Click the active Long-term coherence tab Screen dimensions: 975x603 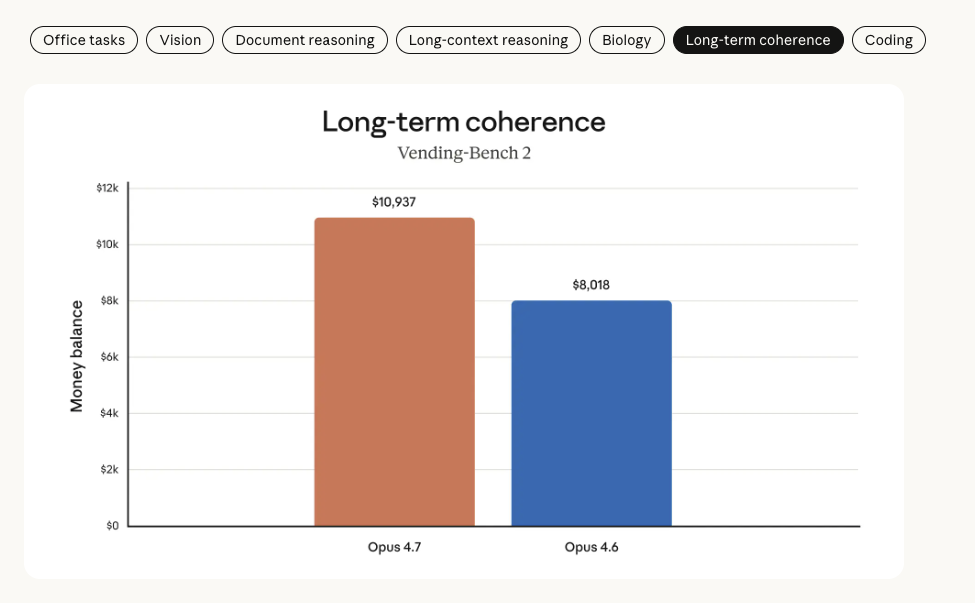click(x=758, y=40)
